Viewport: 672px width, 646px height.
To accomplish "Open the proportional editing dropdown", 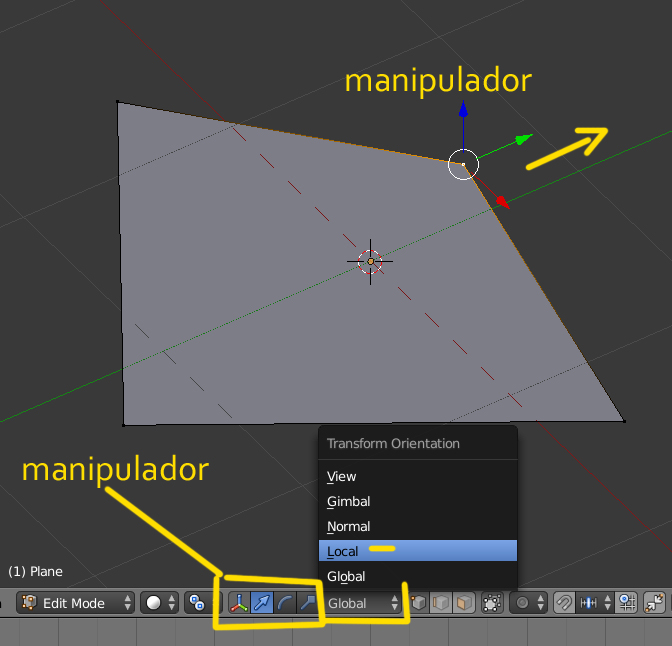I will click(x=528, y=603).
